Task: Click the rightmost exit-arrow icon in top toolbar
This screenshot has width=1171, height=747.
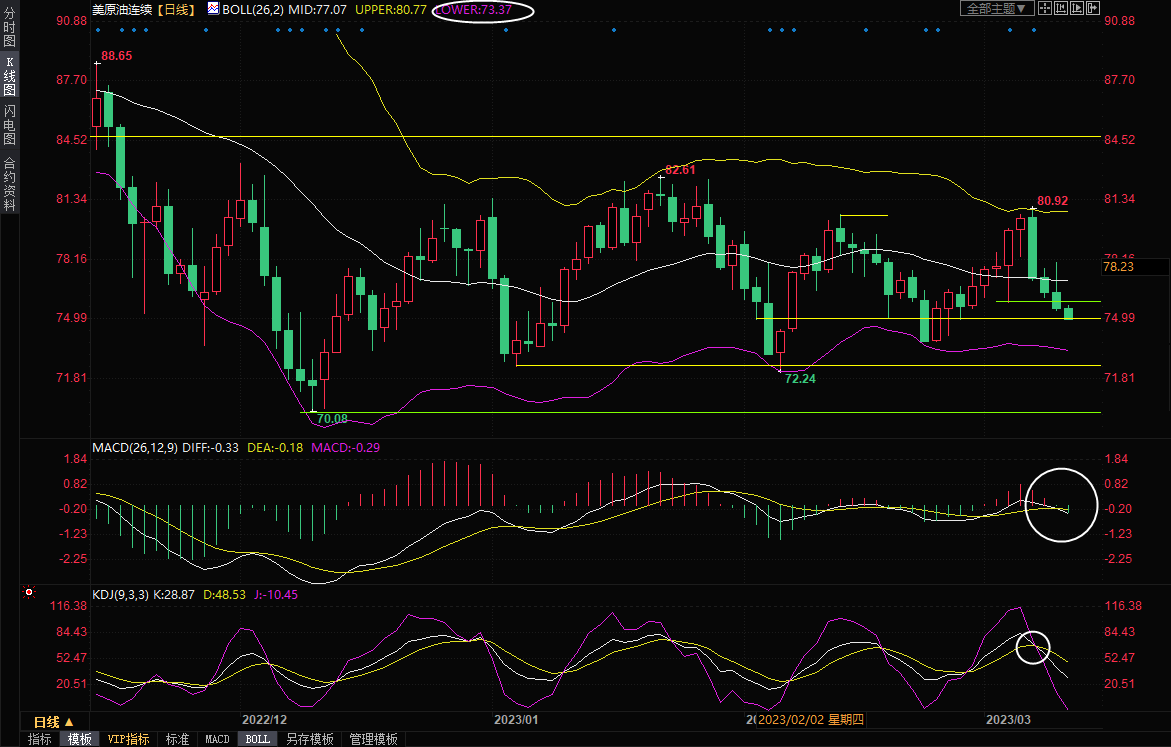Action: pos(1095,8)
